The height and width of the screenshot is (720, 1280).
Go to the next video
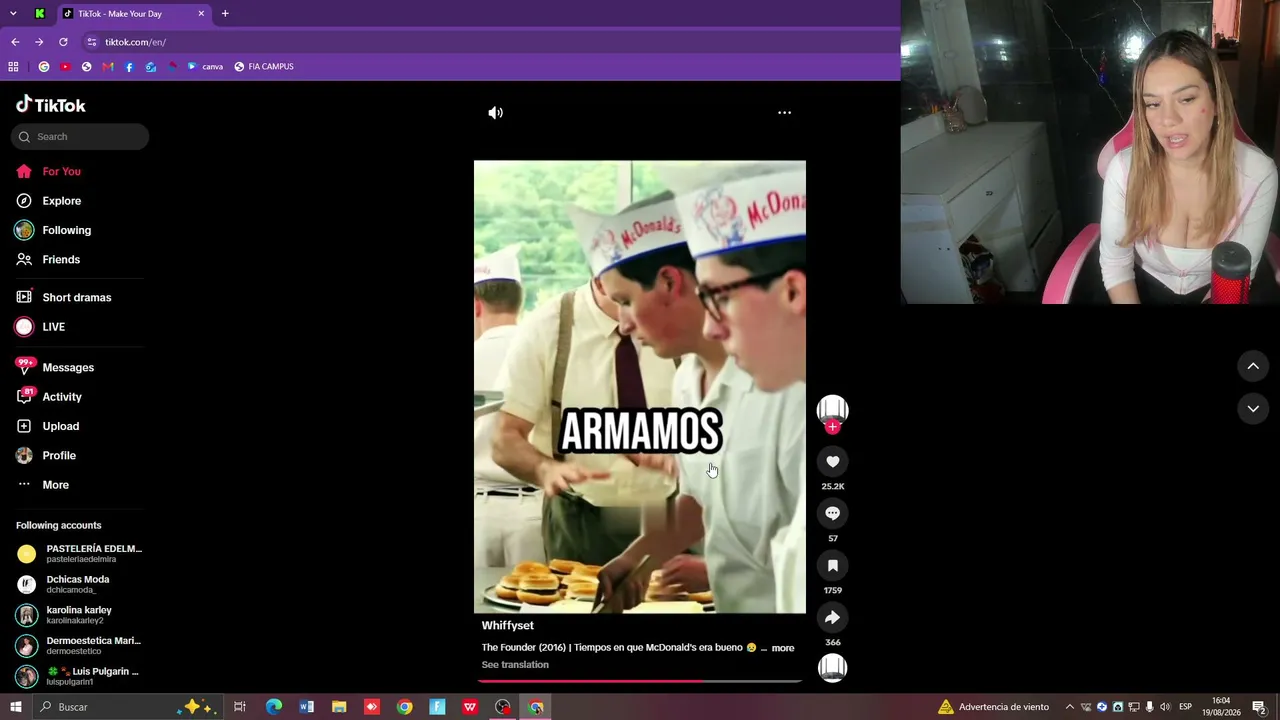pyautogui.click(x=1253, y=409)
